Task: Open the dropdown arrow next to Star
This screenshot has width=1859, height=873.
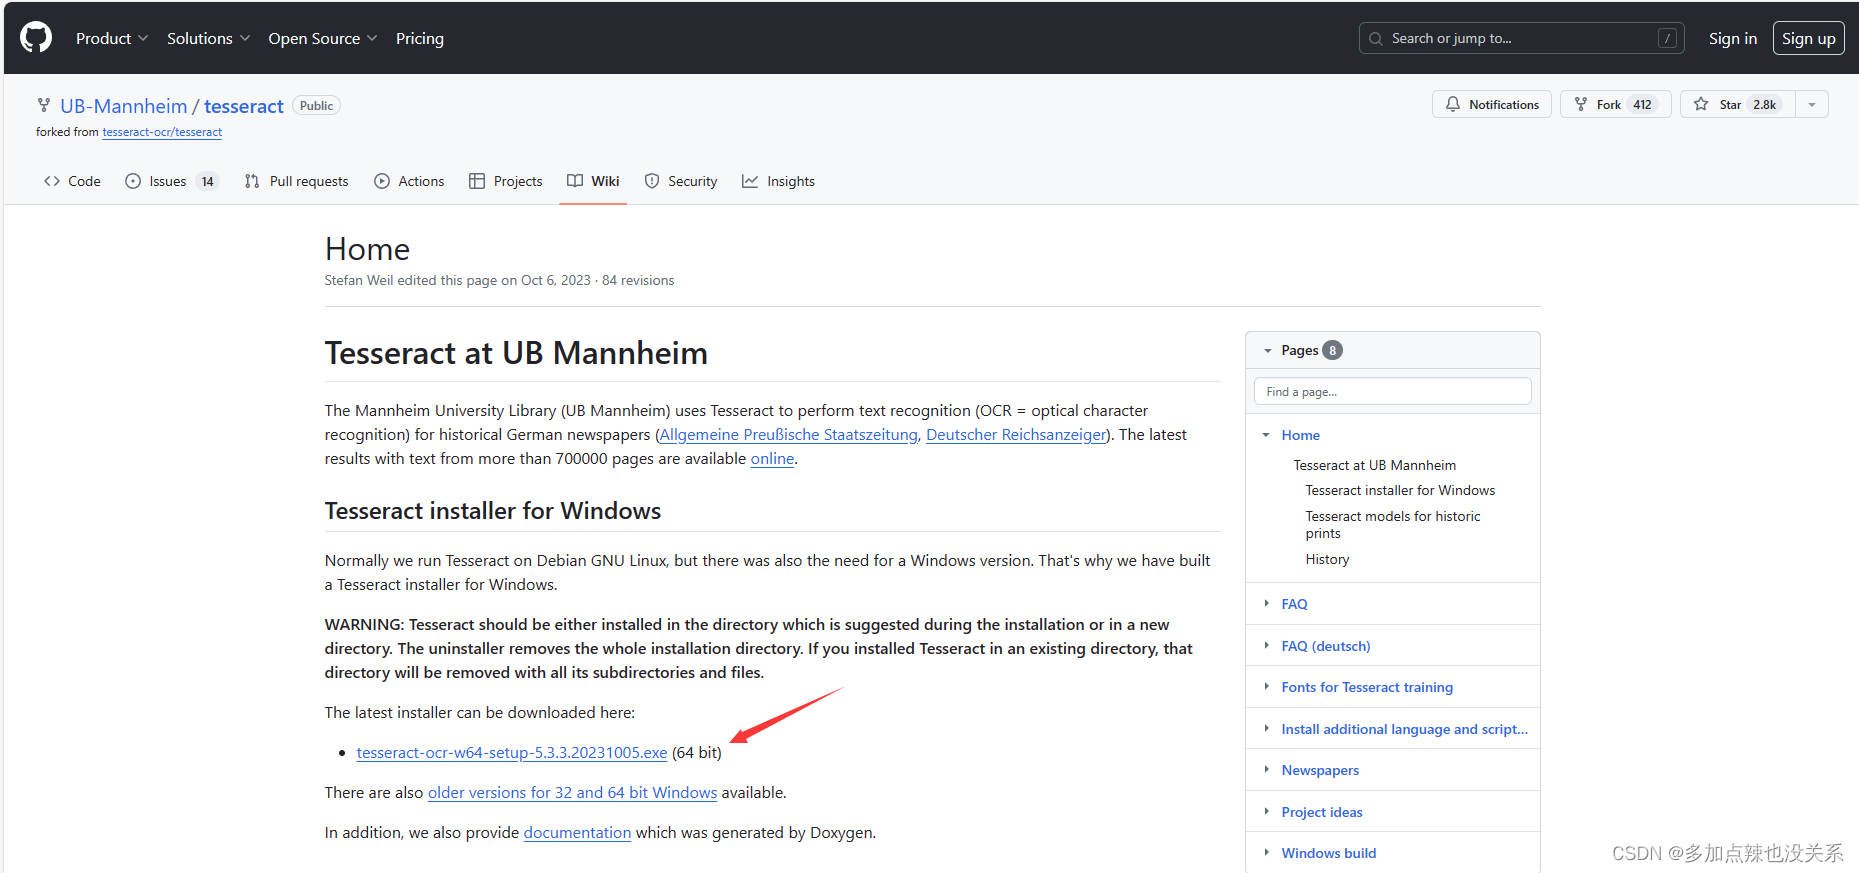Action: (1812, 104)
